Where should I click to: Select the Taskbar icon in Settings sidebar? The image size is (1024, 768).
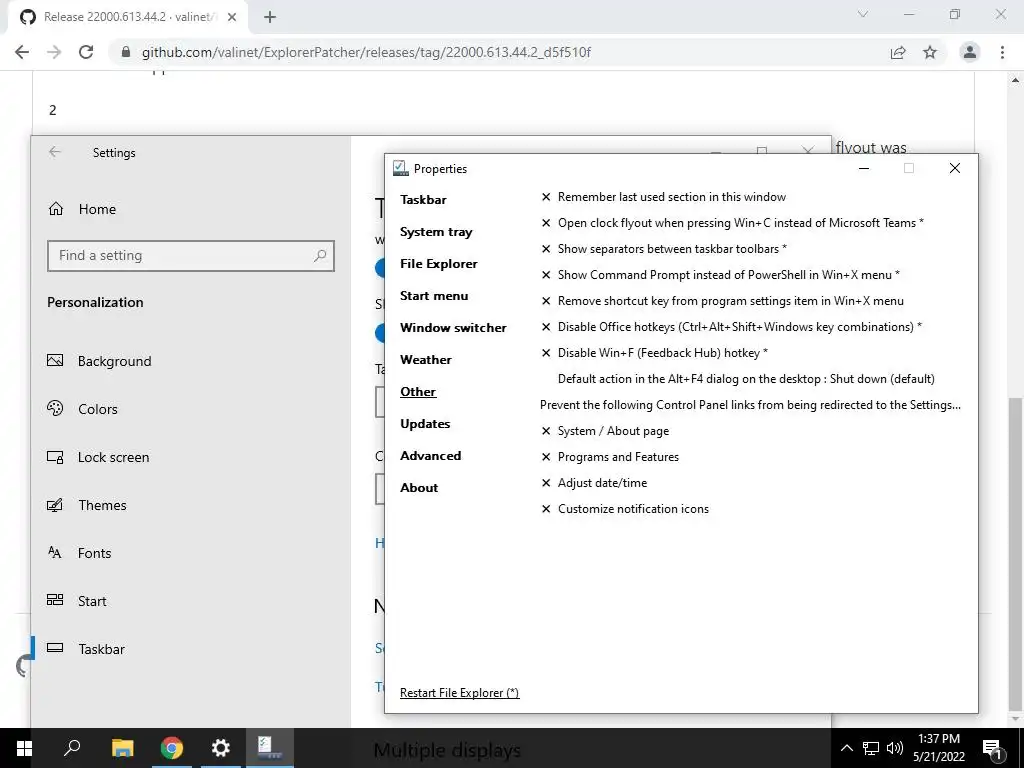pos(55,648)
